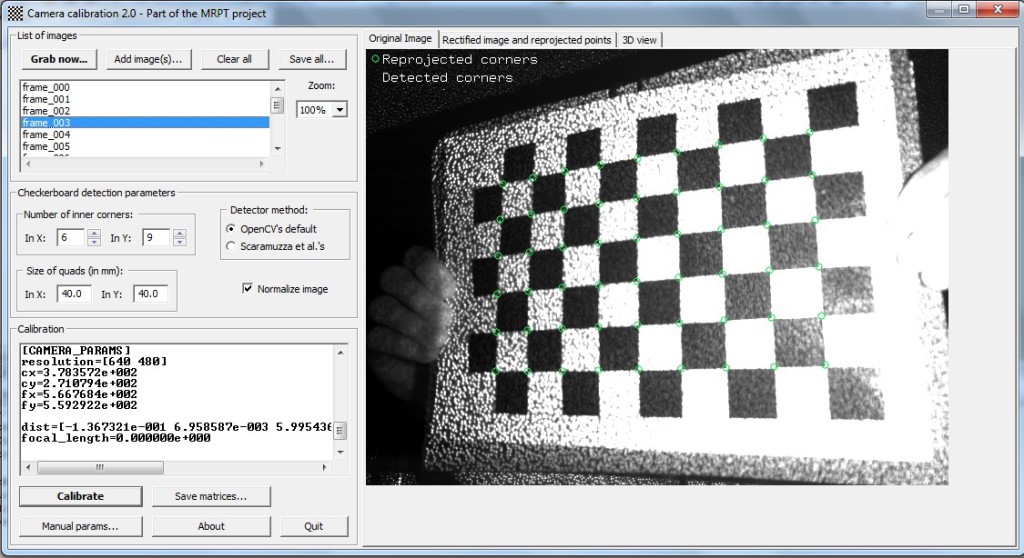Image resolution: width=1024 pixels, height=558 pixels.
Task: Select the Original Image tab
Action: pyautogui.click(x=401, y=39)
